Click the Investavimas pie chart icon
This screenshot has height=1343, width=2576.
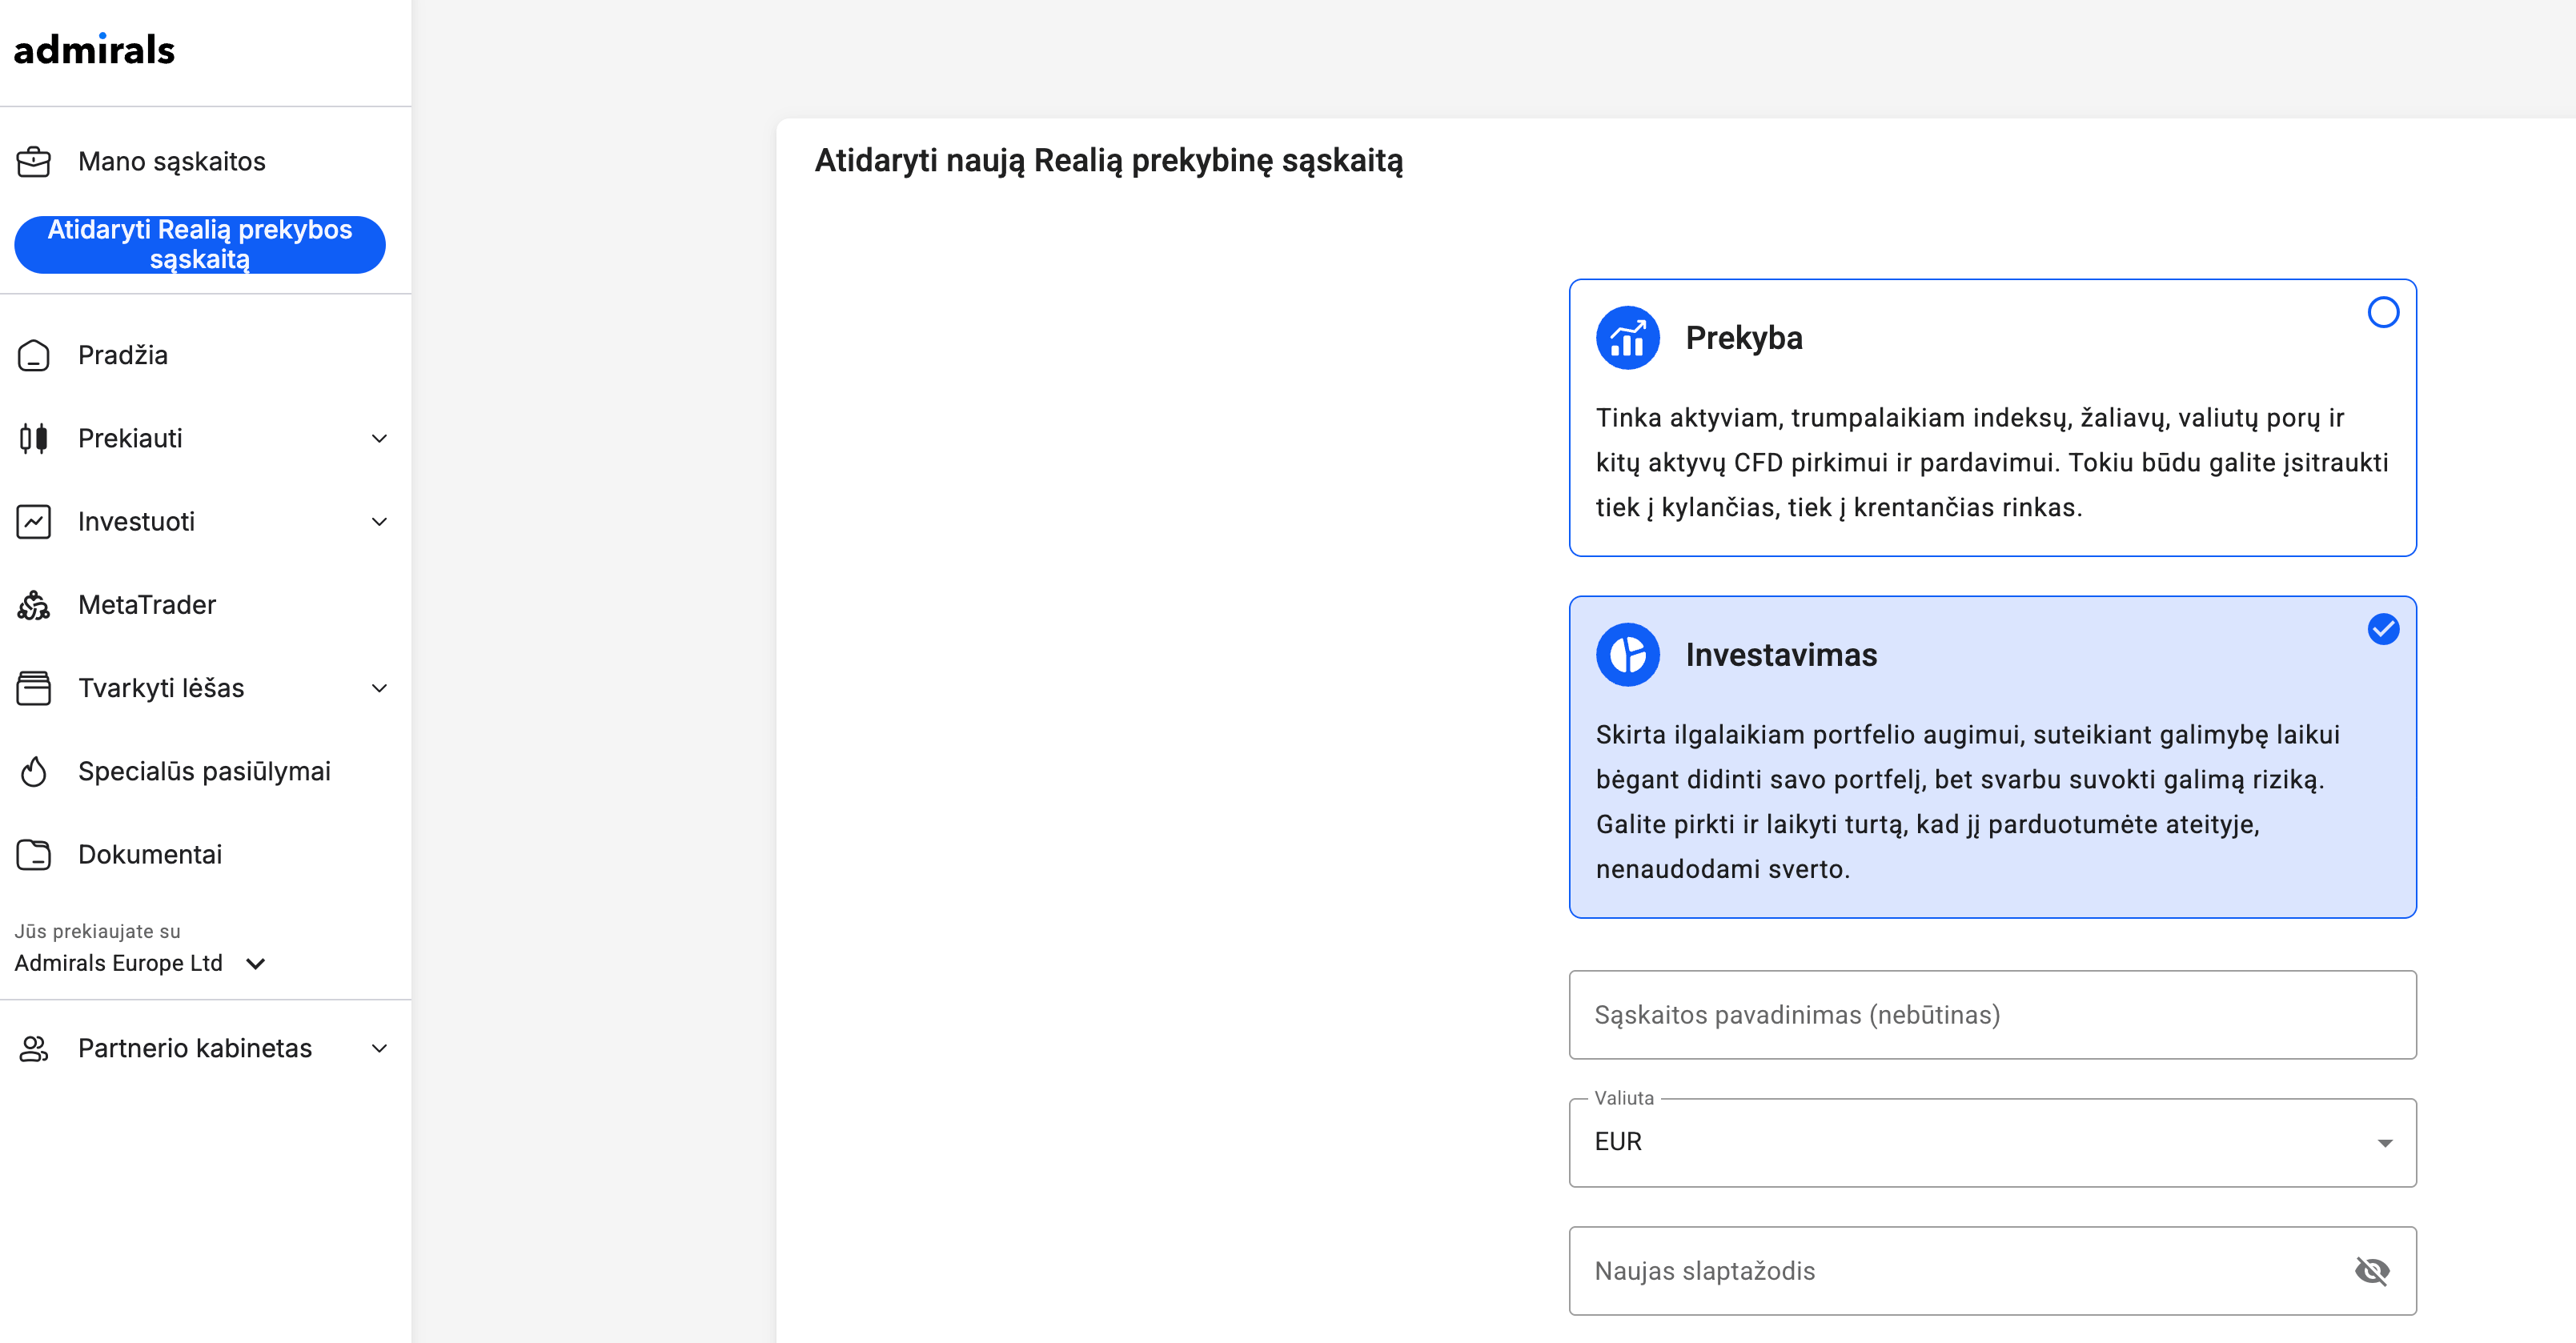(x=1628, y=655)
